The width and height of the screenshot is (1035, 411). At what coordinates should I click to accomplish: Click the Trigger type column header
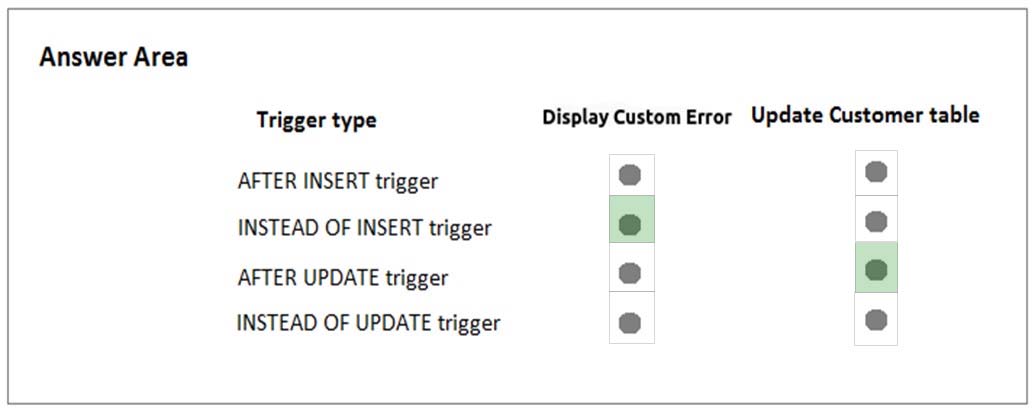tap(317, 121)
